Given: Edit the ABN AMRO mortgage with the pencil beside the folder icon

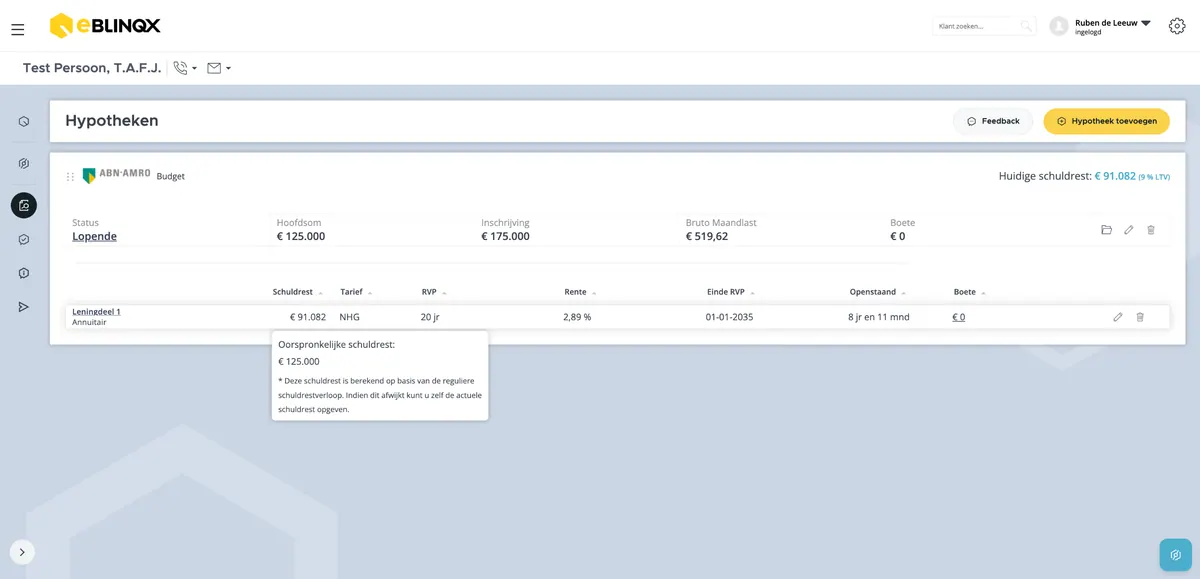Looking at the screenshot, I should 1129,230.
